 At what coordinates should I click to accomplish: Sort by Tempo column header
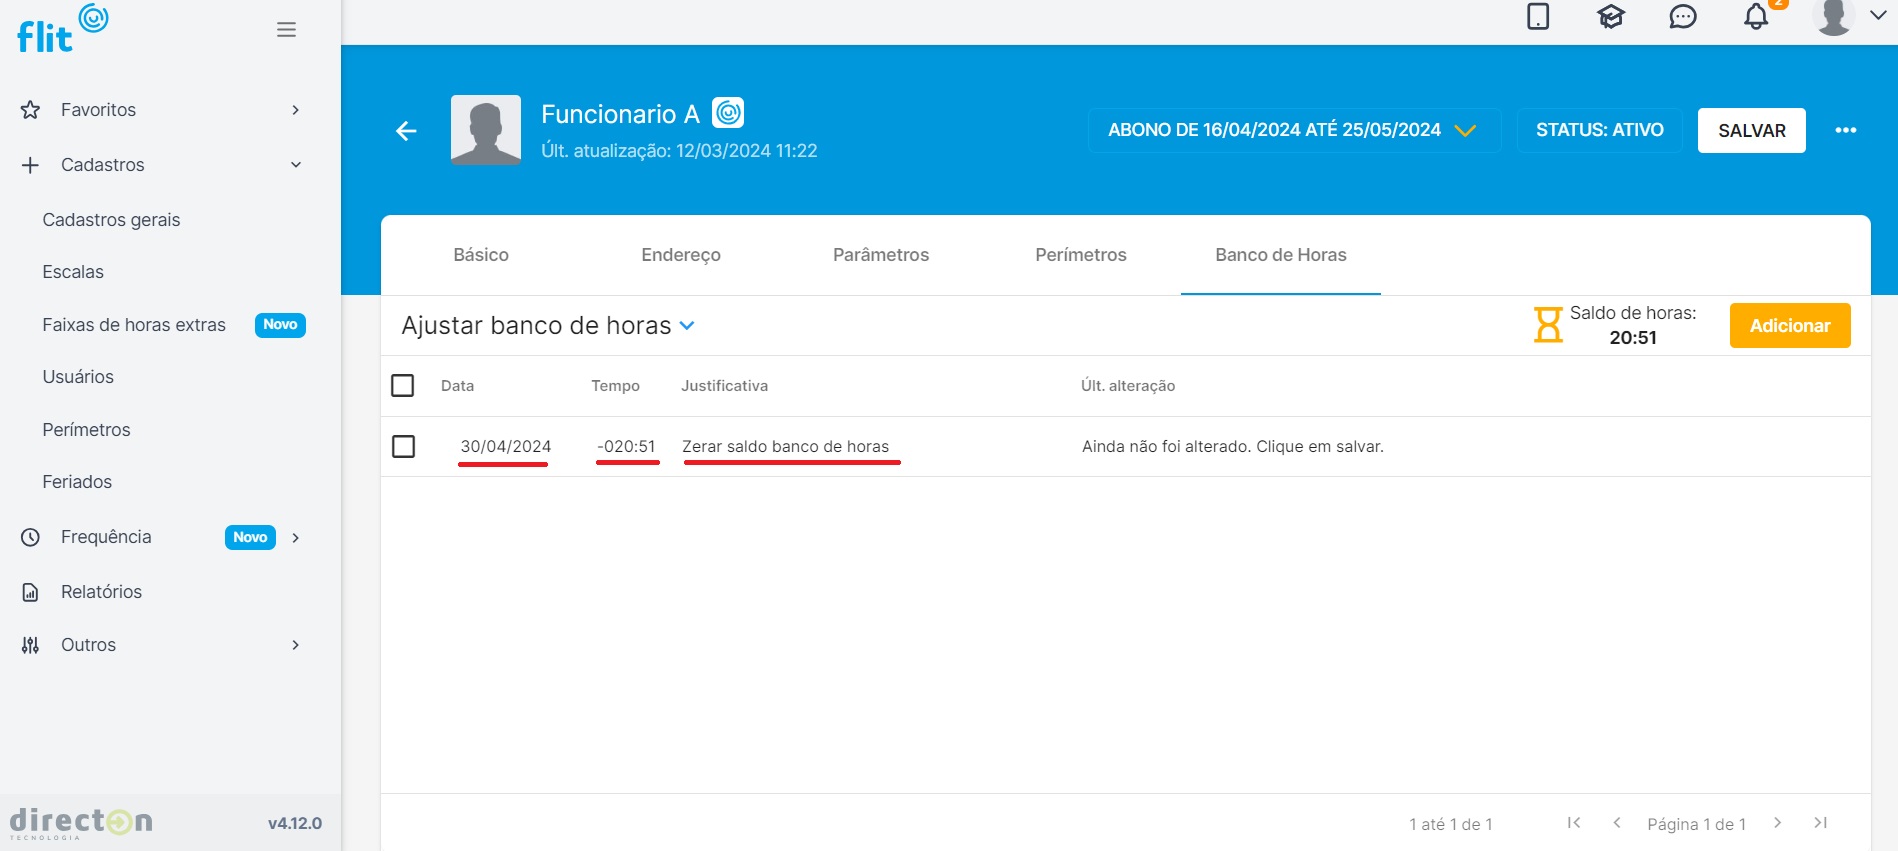[x=615, y=386]
